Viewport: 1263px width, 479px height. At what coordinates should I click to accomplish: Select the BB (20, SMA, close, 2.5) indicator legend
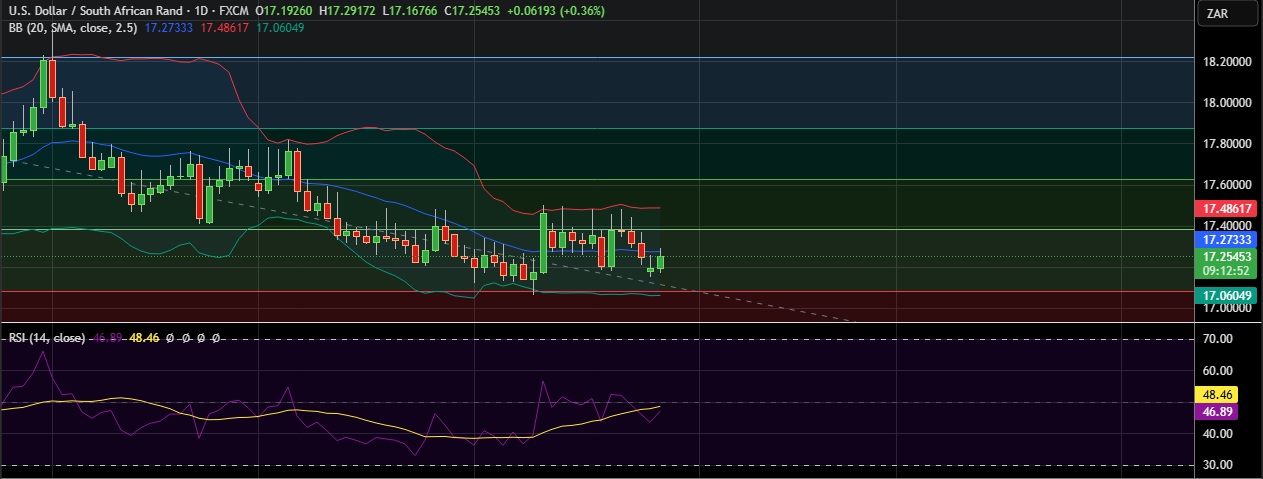(x=72, y=28)
